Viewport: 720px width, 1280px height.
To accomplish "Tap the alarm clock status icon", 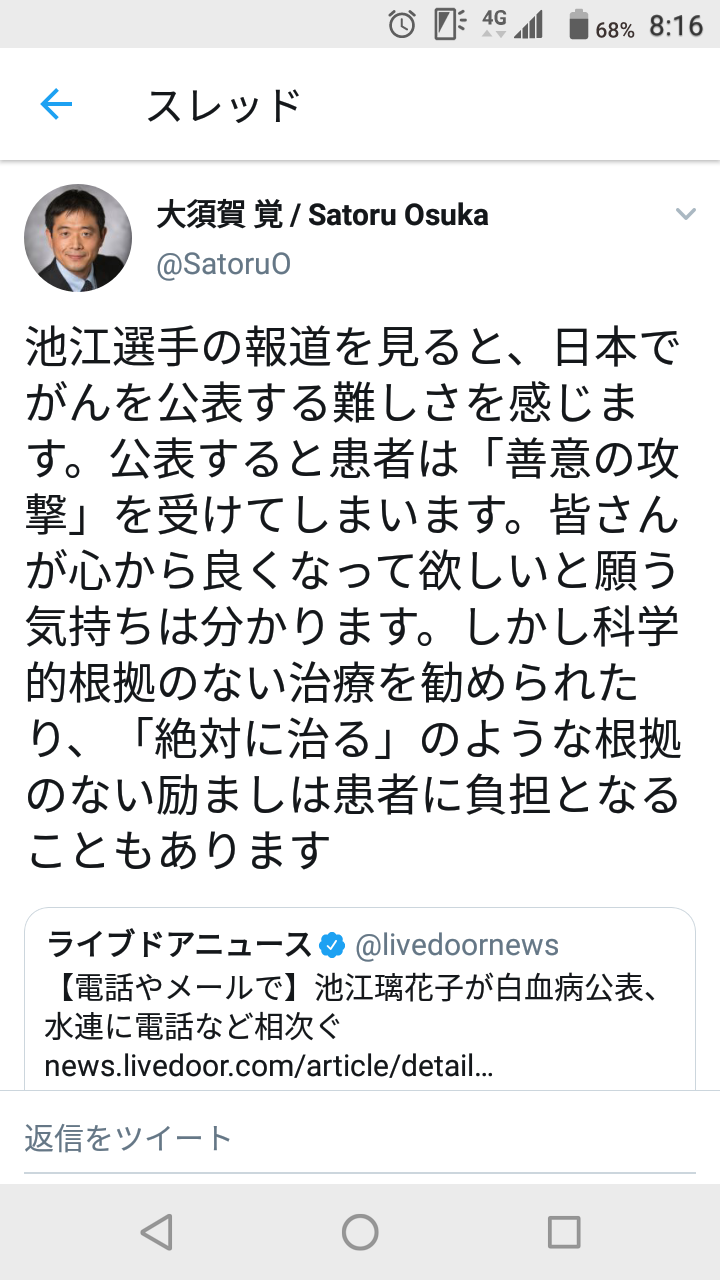I will [x=402, y=25].
